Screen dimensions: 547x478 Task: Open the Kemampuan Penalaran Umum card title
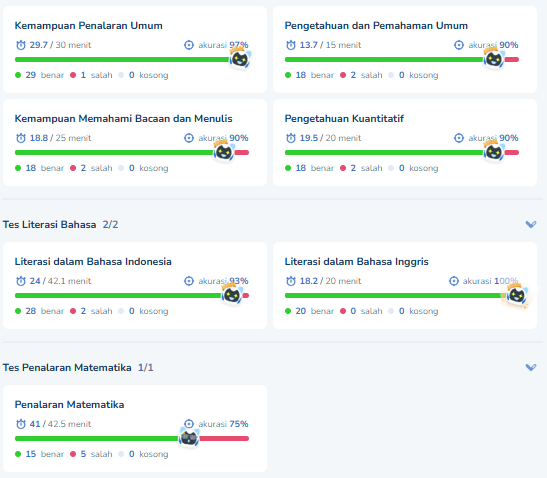point(89,26)
